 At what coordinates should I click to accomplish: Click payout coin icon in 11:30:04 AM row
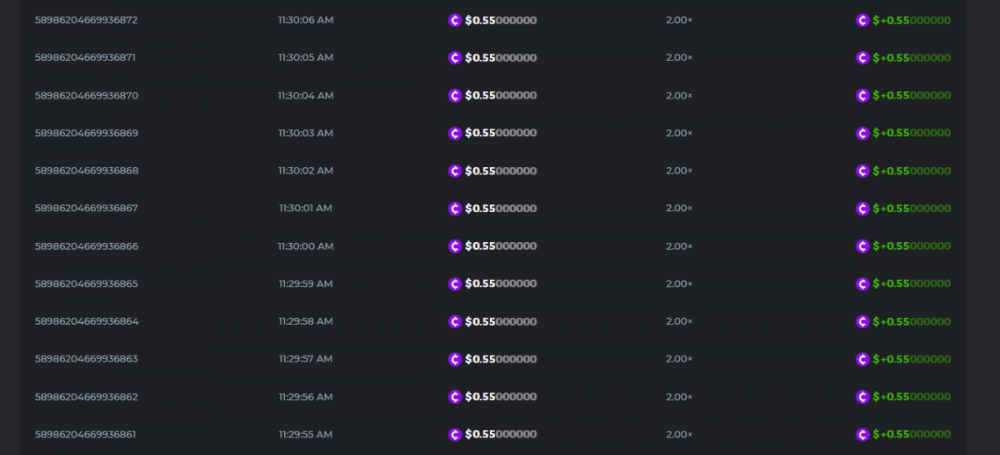point(862,95)
